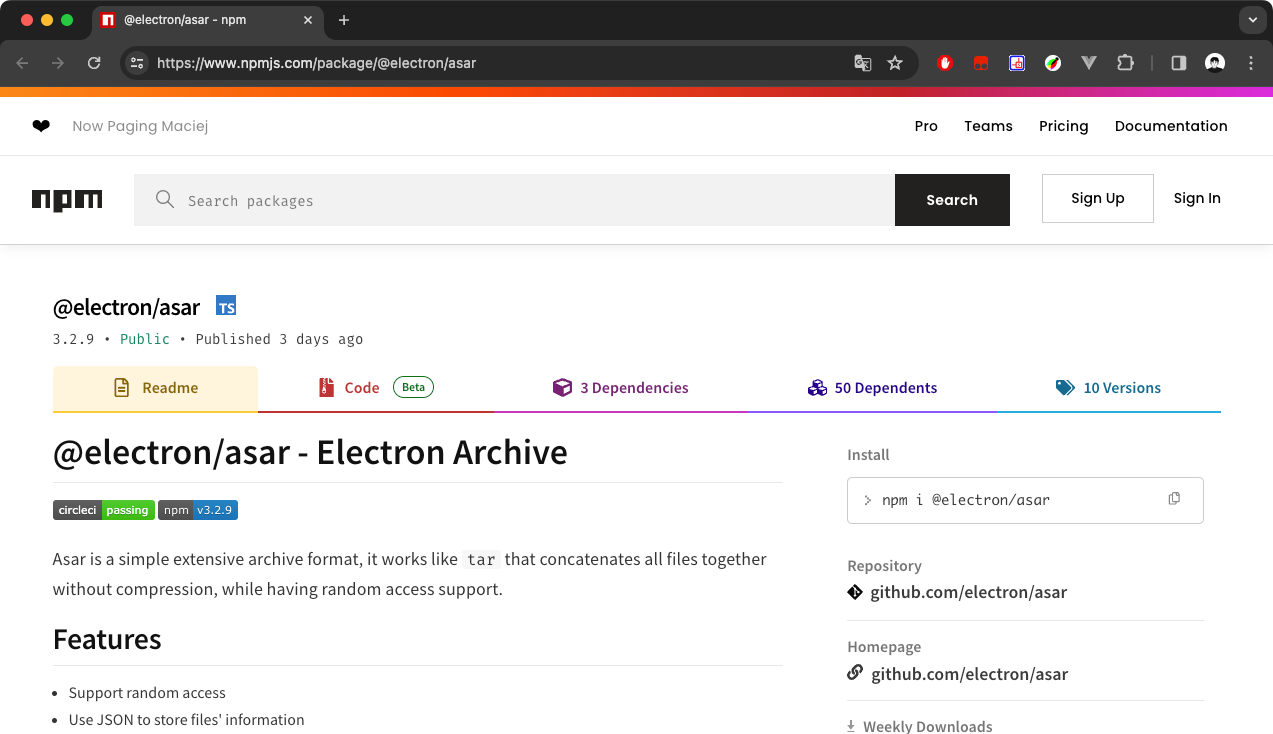Image resolution: width=1273 pixels, height=734 pixels.
Task: Open Documentation
Action: click(x=1171, y=126)
